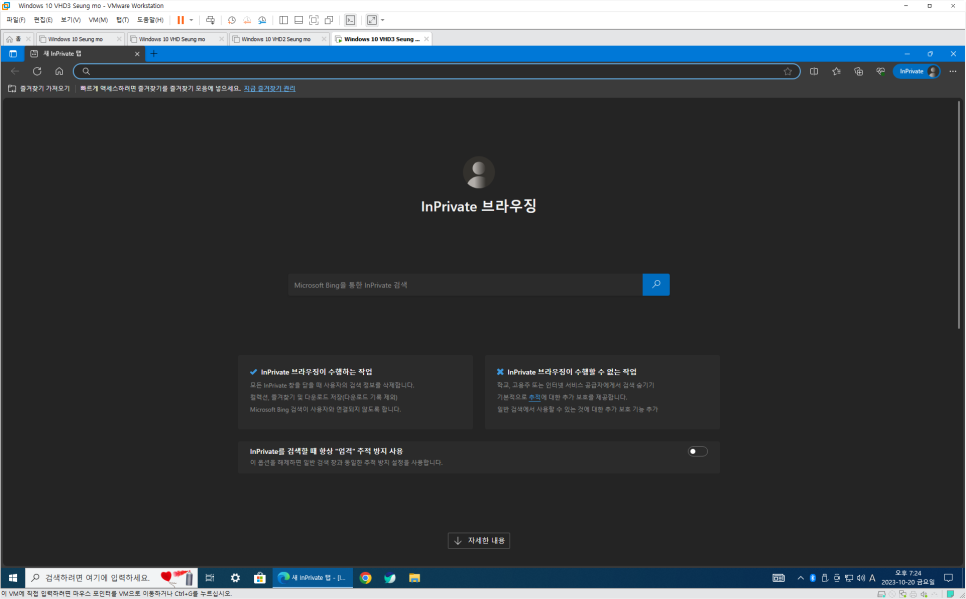Open the 파일(F) menu in VMware
This screenshot has width=966, height=599.
pos(16,20)
